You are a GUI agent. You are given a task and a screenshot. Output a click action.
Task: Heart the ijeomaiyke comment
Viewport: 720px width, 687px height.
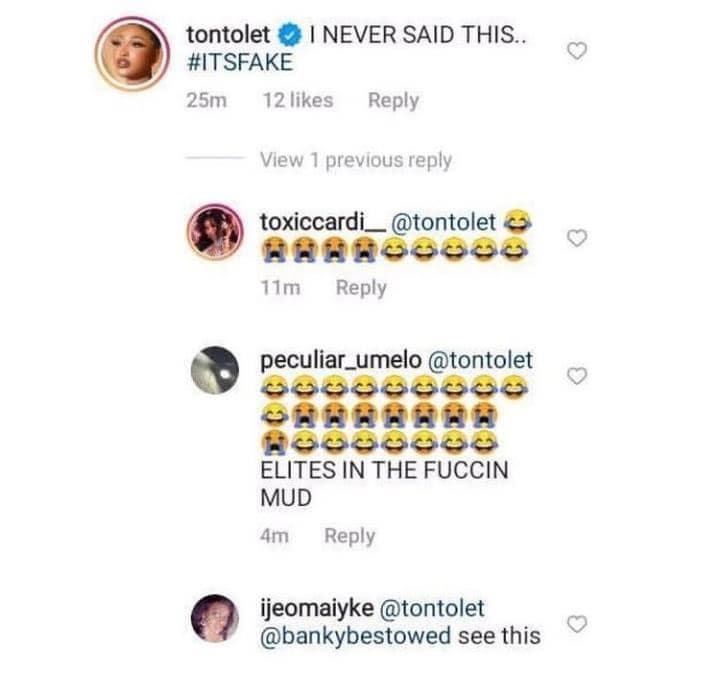pos(576,625)
